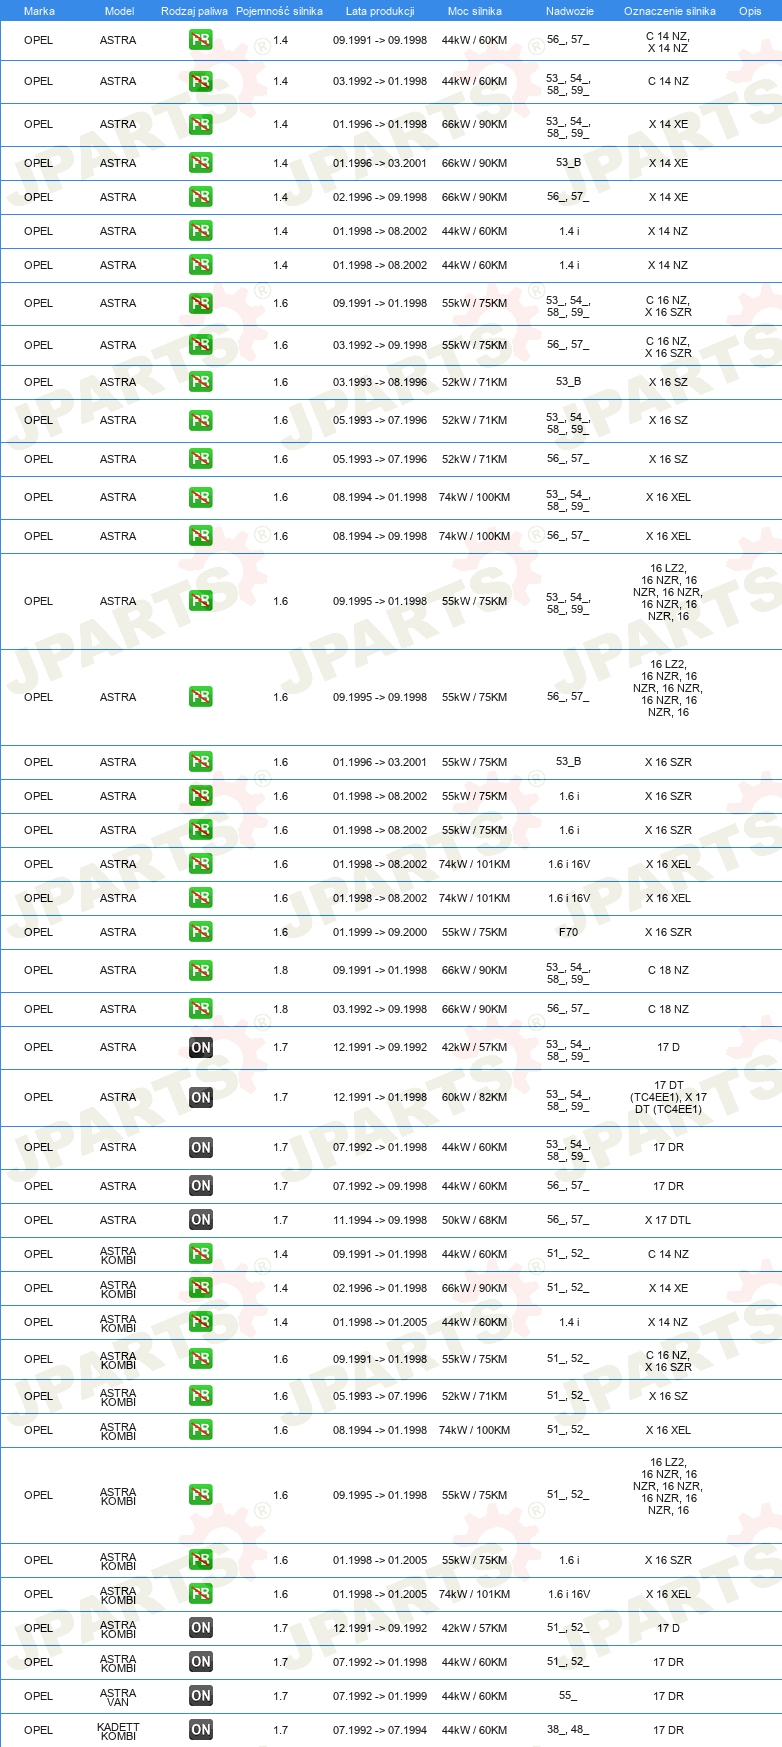Click petrol icon in ASTRA KOMBI 1.6 i 16V row
Viewport: 782px width, 1747px height.
coord(201,1594)
